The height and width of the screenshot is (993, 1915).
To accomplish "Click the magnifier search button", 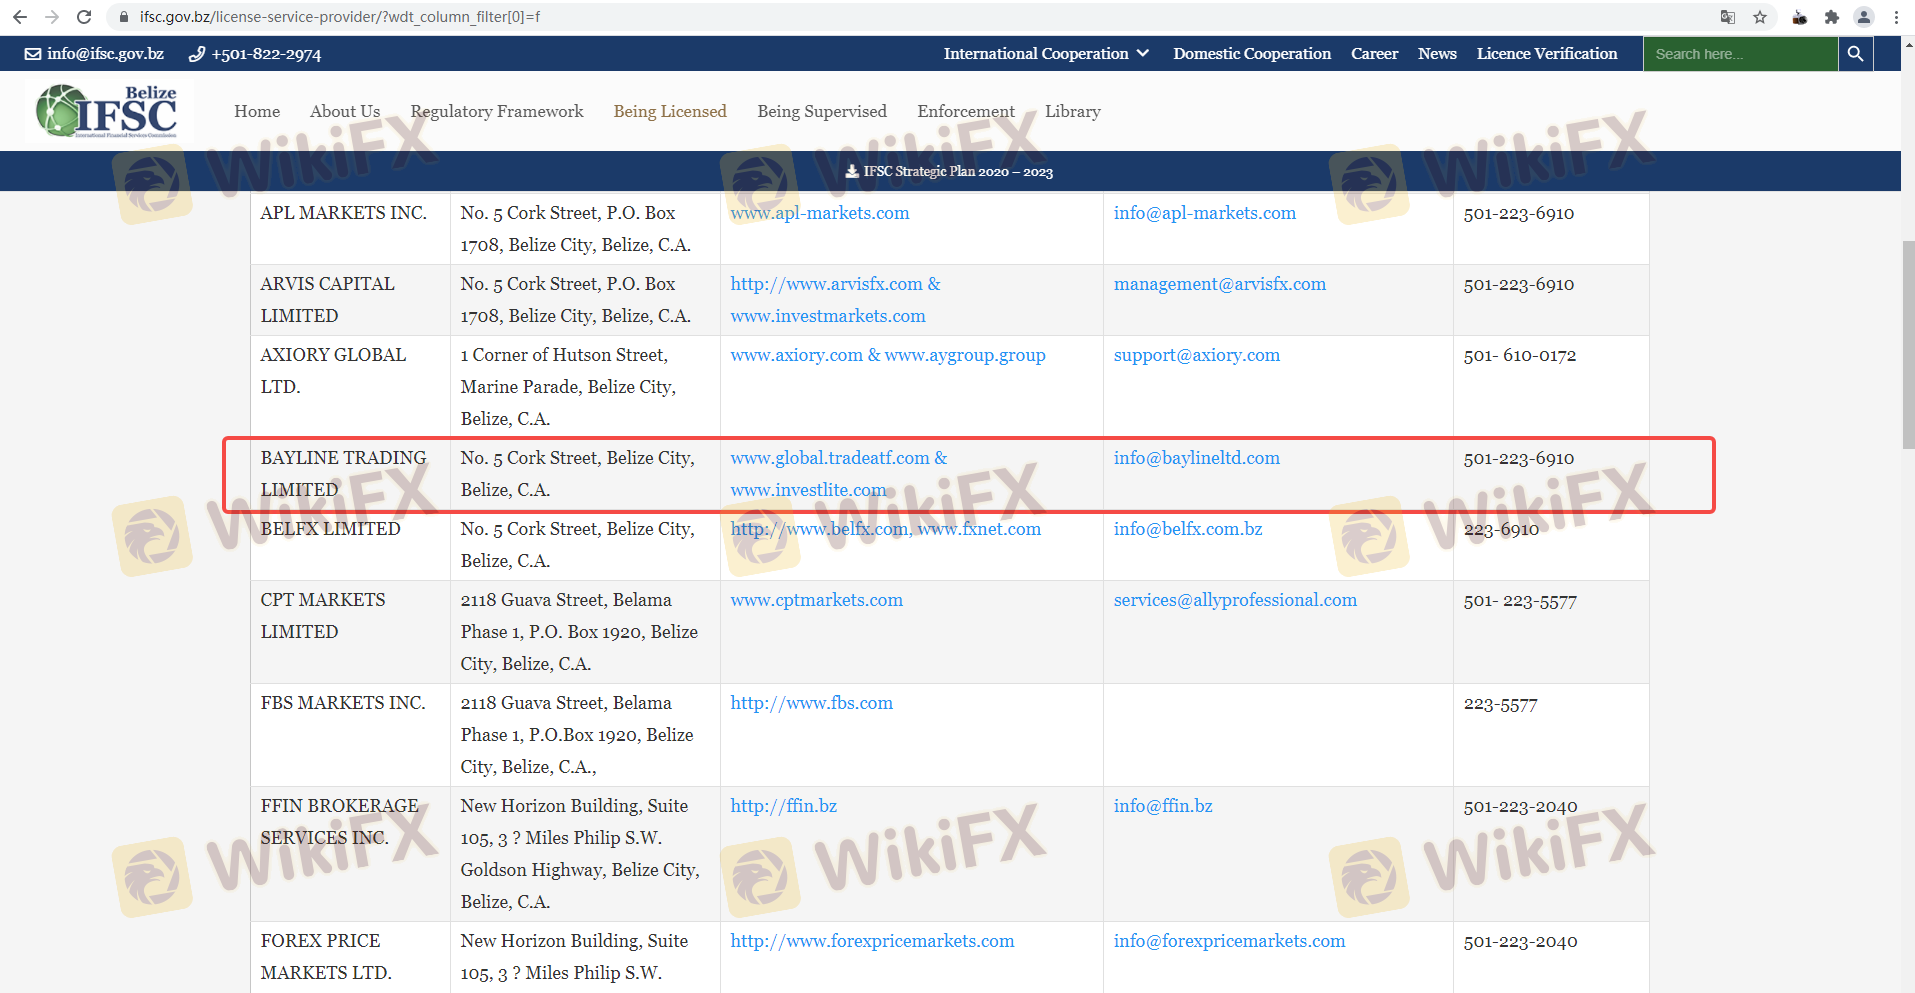I will coord(1855,54).
